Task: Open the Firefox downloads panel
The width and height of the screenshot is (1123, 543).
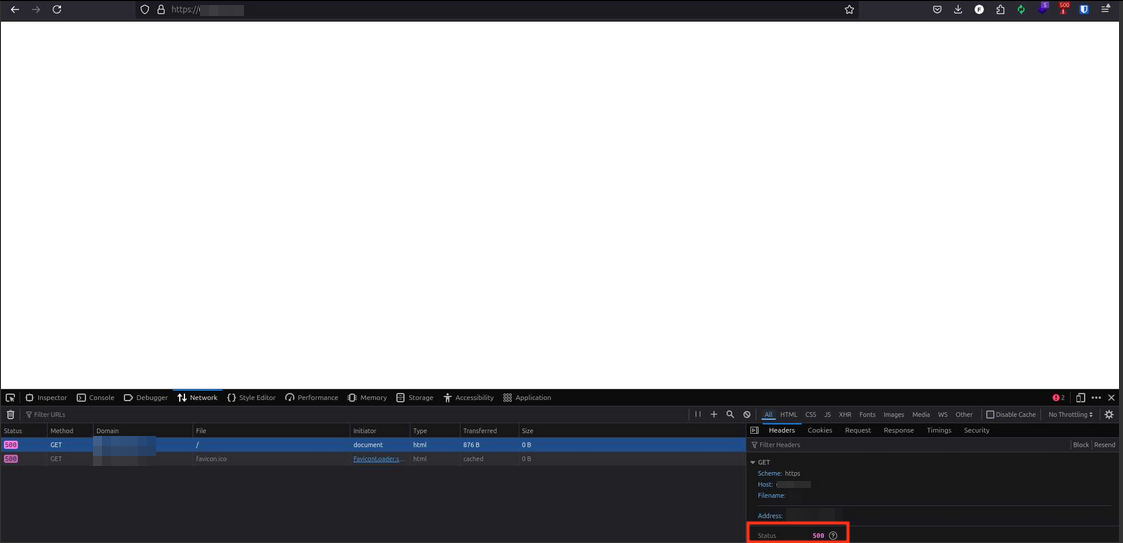Action: point(958,10)
